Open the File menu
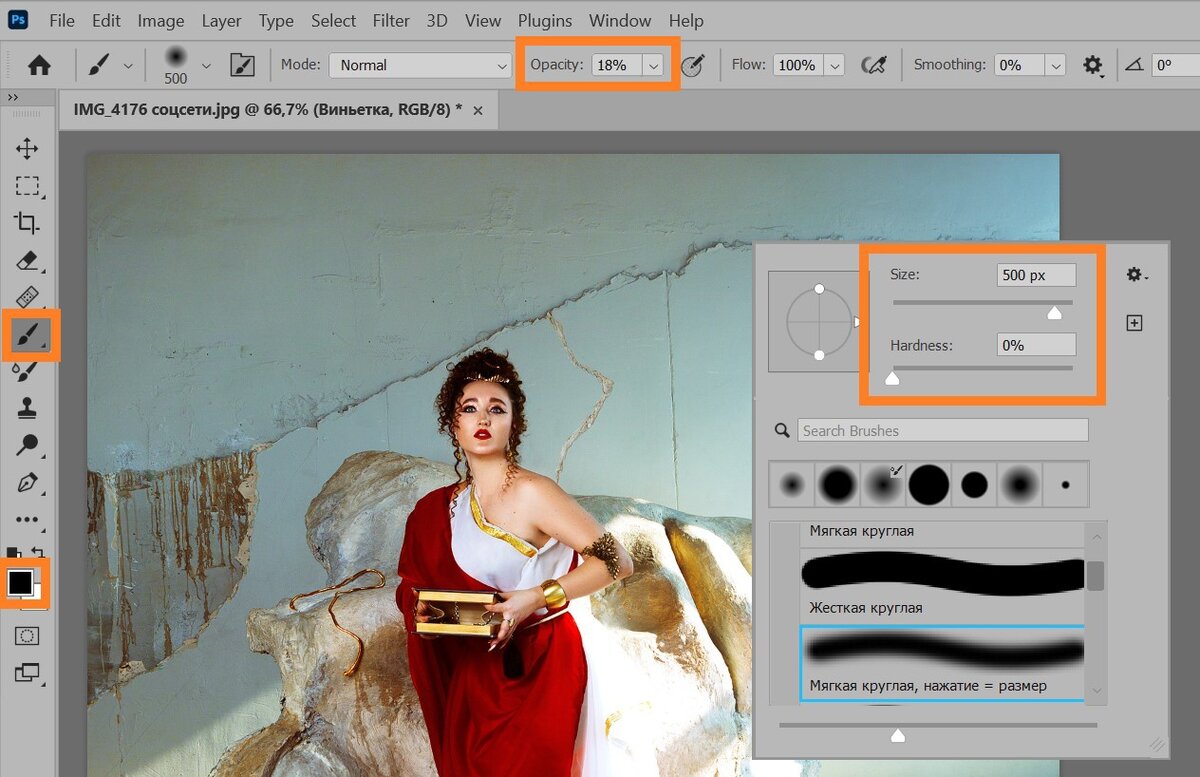1200x777 pixels. point(61,20)
